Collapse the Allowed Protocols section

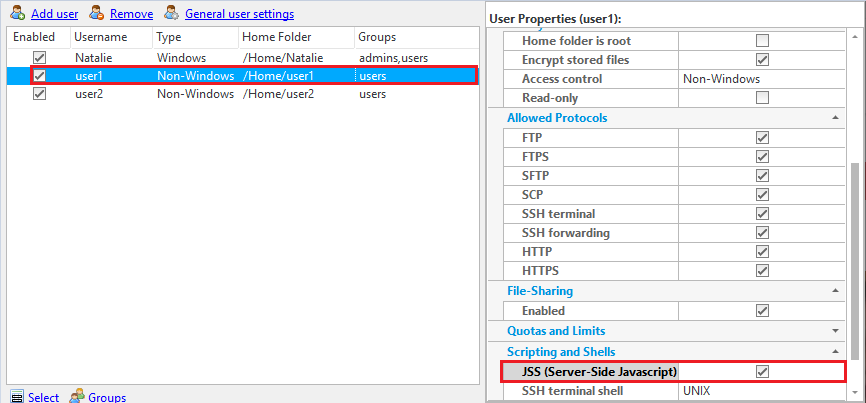click(x=834, y=118)
